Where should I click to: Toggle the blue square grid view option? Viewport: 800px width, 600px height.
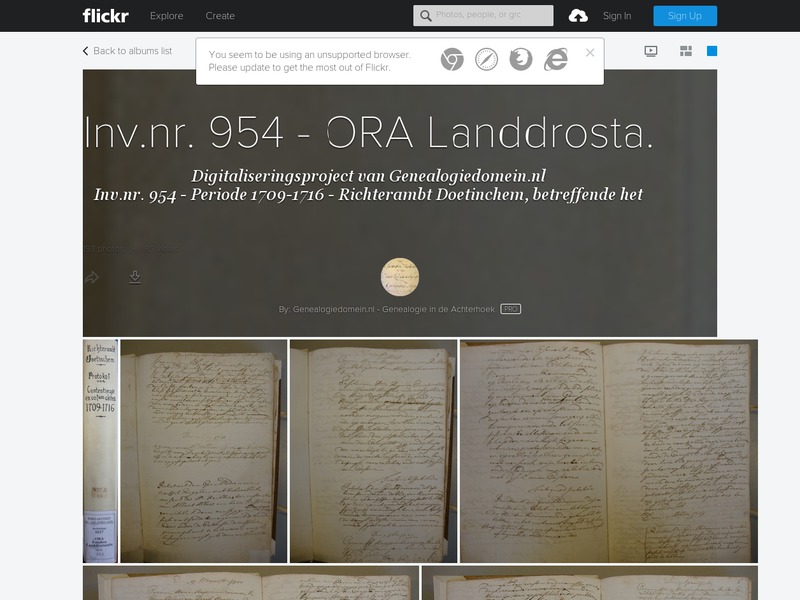click(713, 50)
